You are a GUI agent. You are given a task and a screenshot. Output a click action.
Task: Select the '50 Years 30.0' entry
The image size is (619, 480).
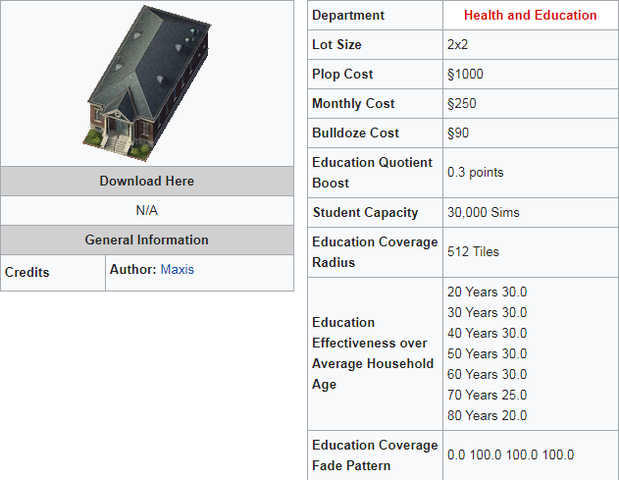tap(487, 354)
